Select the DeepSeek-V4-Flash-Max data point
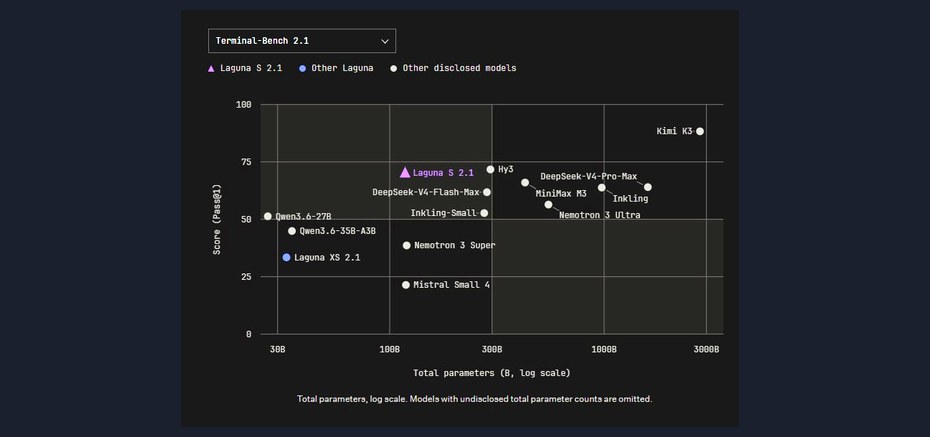 (x=487, y=192)
